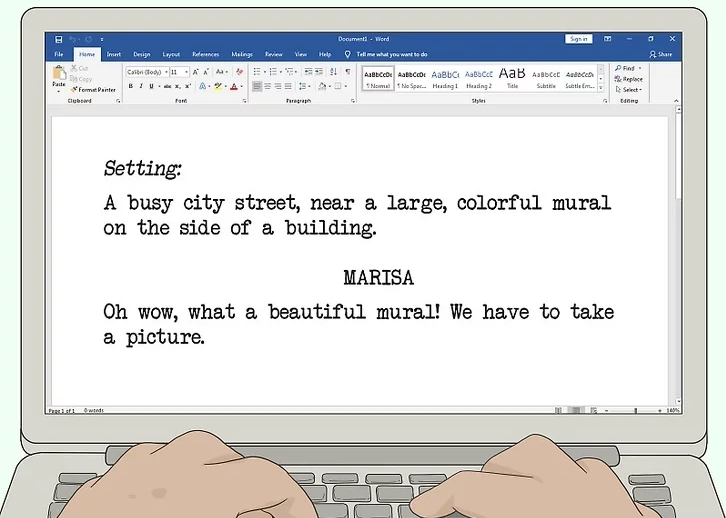Screen dimensions: 726x518
Task: Apply the Heading 1 style
Action: (445, 77)
